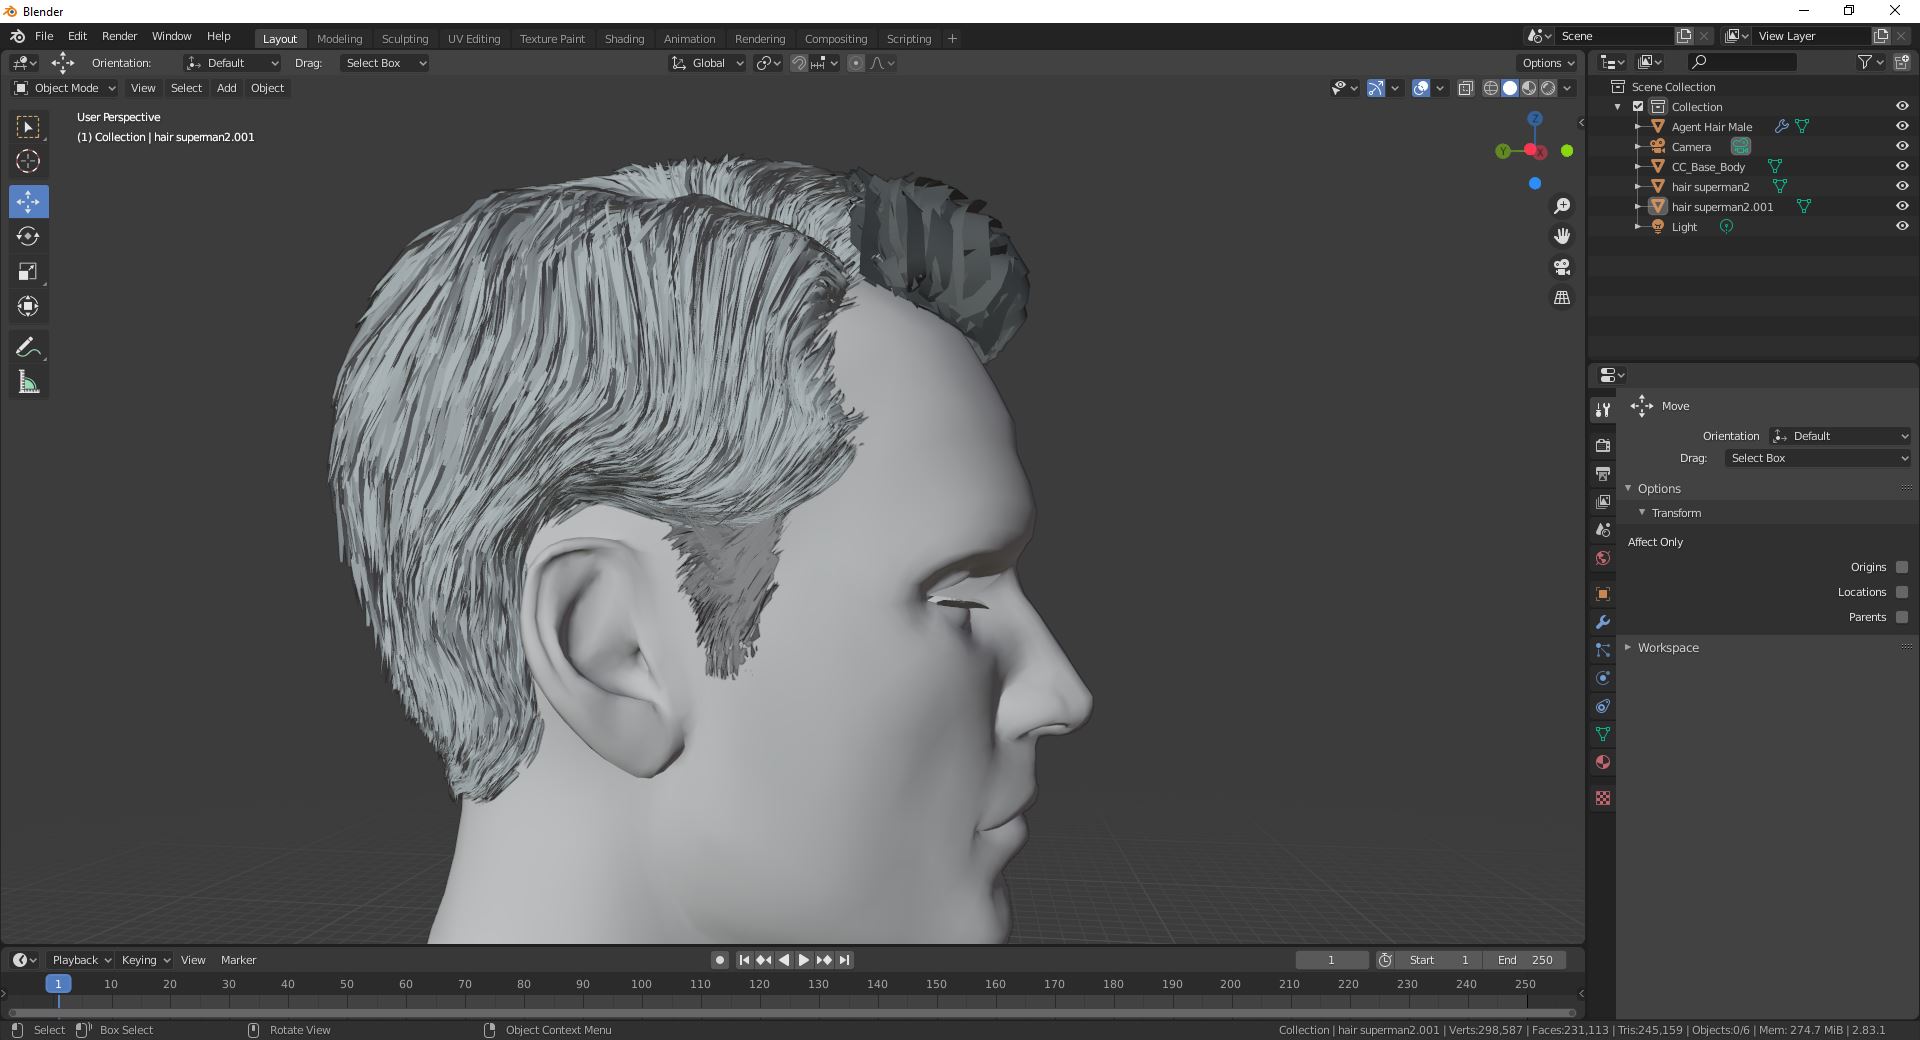The width and height of the screenshot is (1920, 1040).
Task: Open the Material properties tab
Action: pos(1603,762)
